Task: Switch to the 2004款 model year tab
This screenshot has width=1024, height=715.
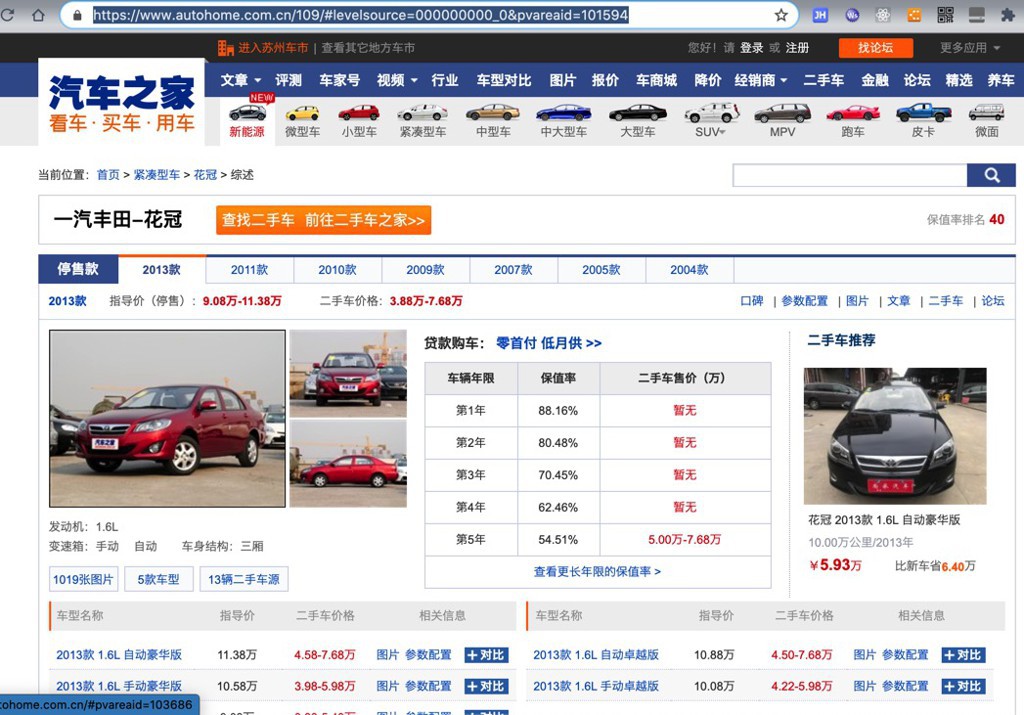Action: [x=689, y=270]
